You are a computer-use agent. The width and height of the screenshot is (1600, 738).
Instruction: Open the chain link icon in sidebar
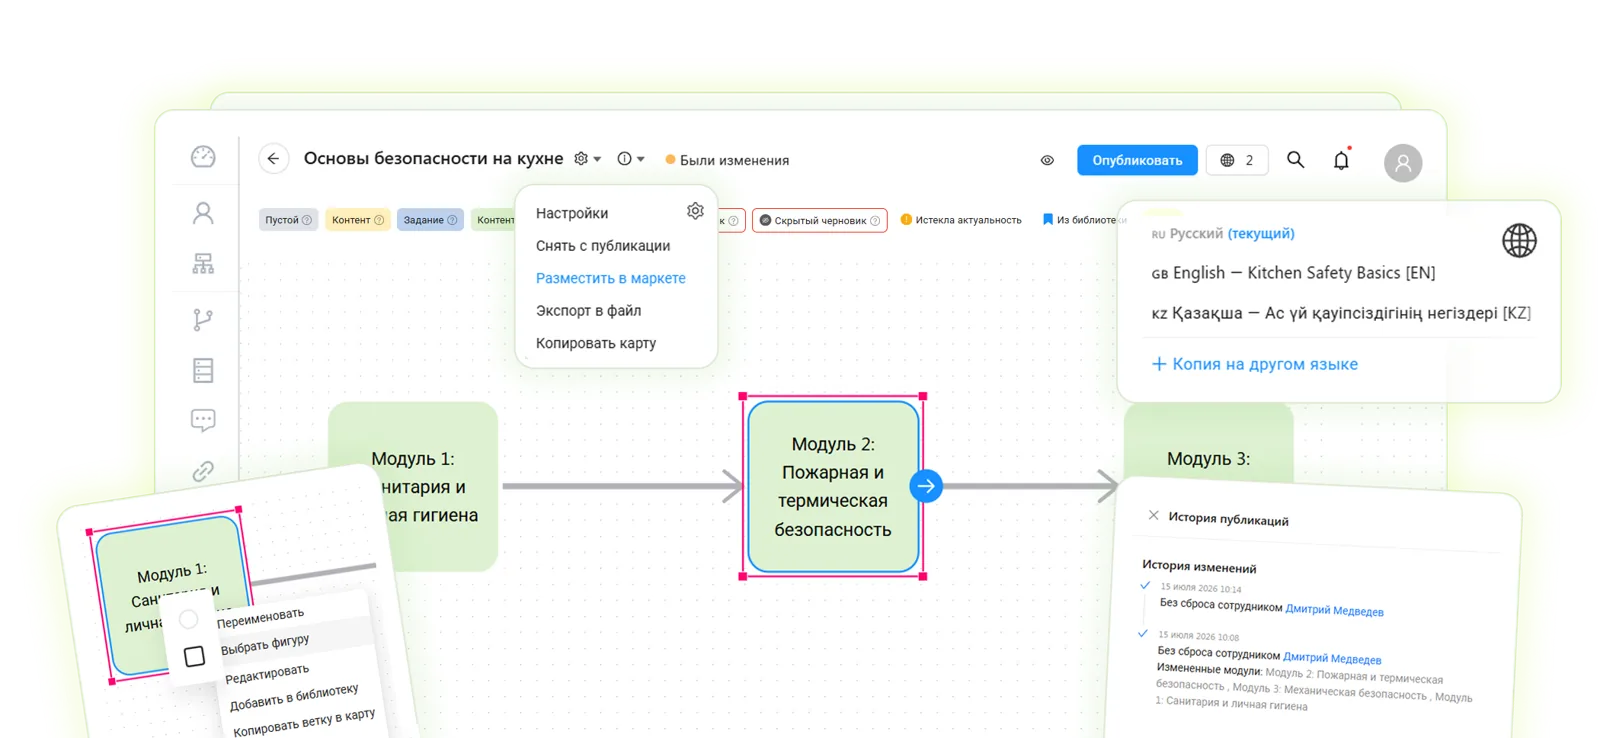click(203, 471)
